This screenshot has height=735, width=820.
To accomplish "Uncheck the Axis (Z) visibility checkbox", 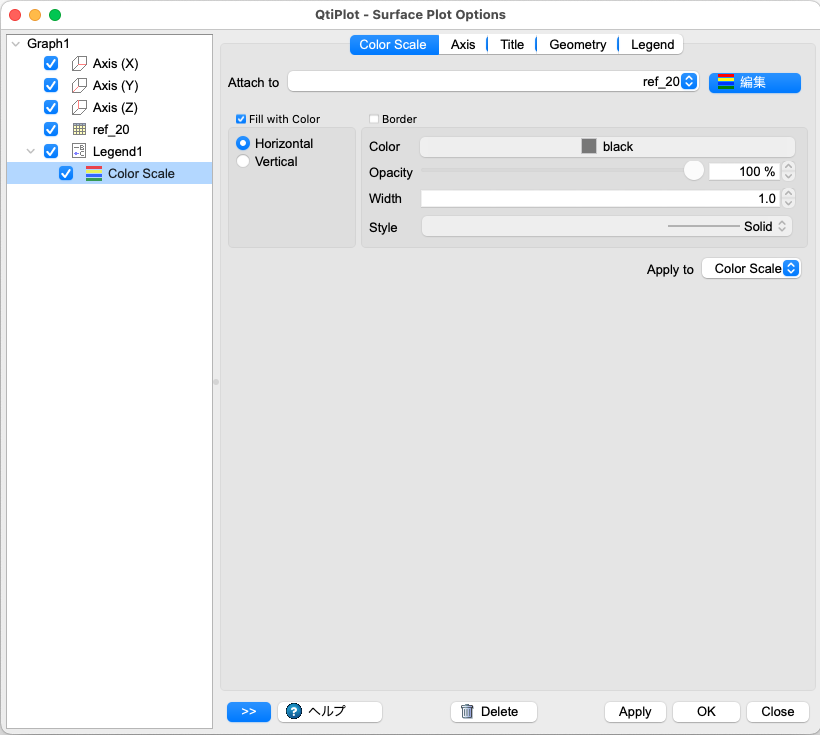I will [x=51, y=107].
